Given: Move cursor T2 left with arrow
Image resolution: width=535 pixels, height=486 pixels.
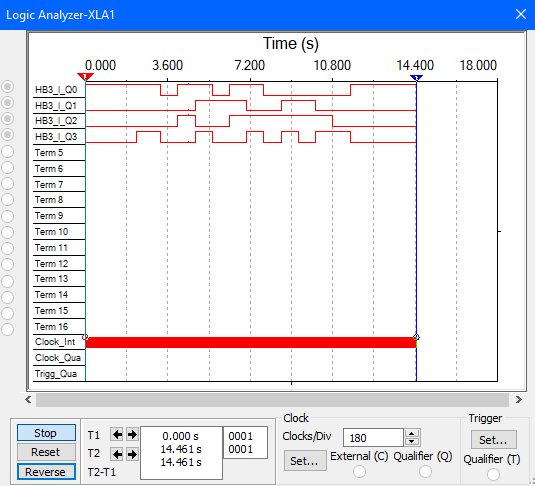Looking at the screenshot, I should [x=117, y=454].
